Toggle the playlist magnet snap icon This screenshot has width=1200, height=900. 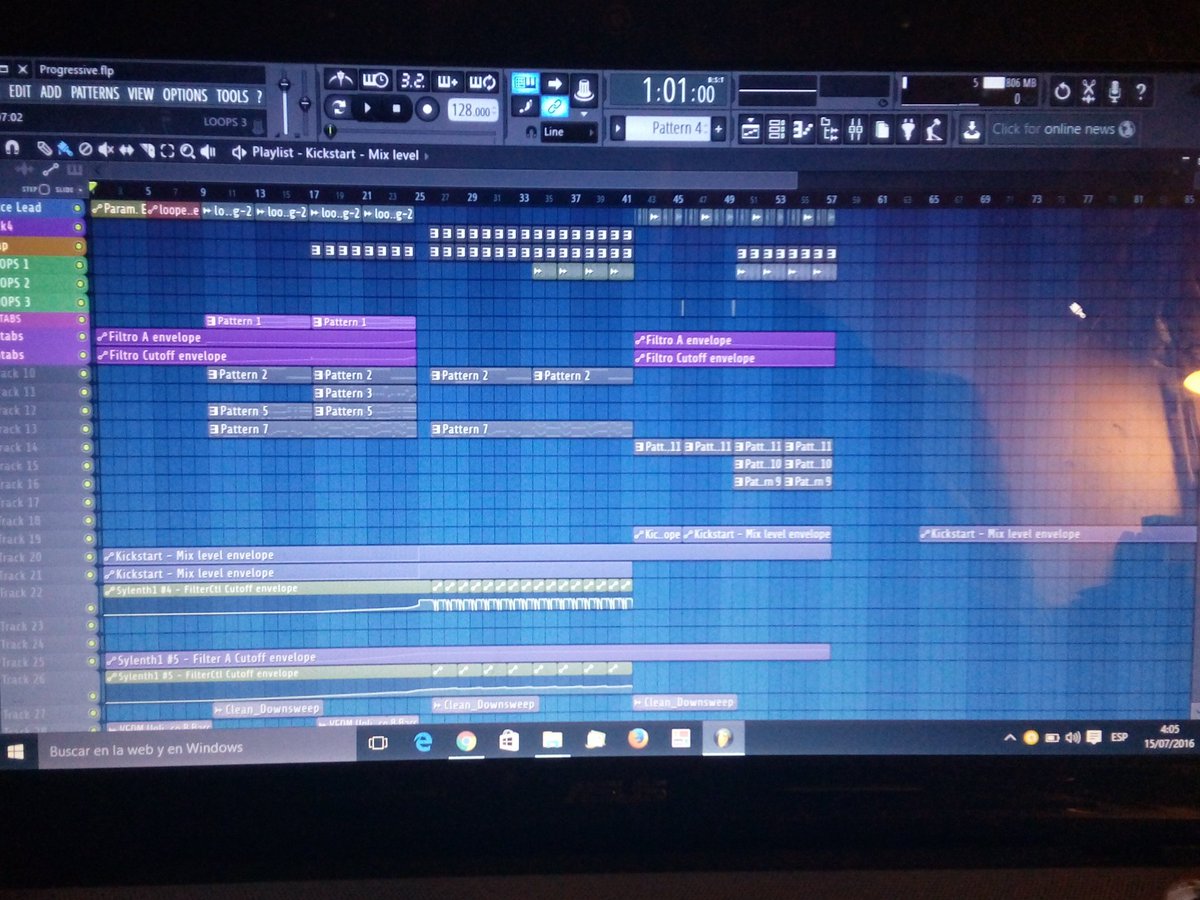point(12,149)
